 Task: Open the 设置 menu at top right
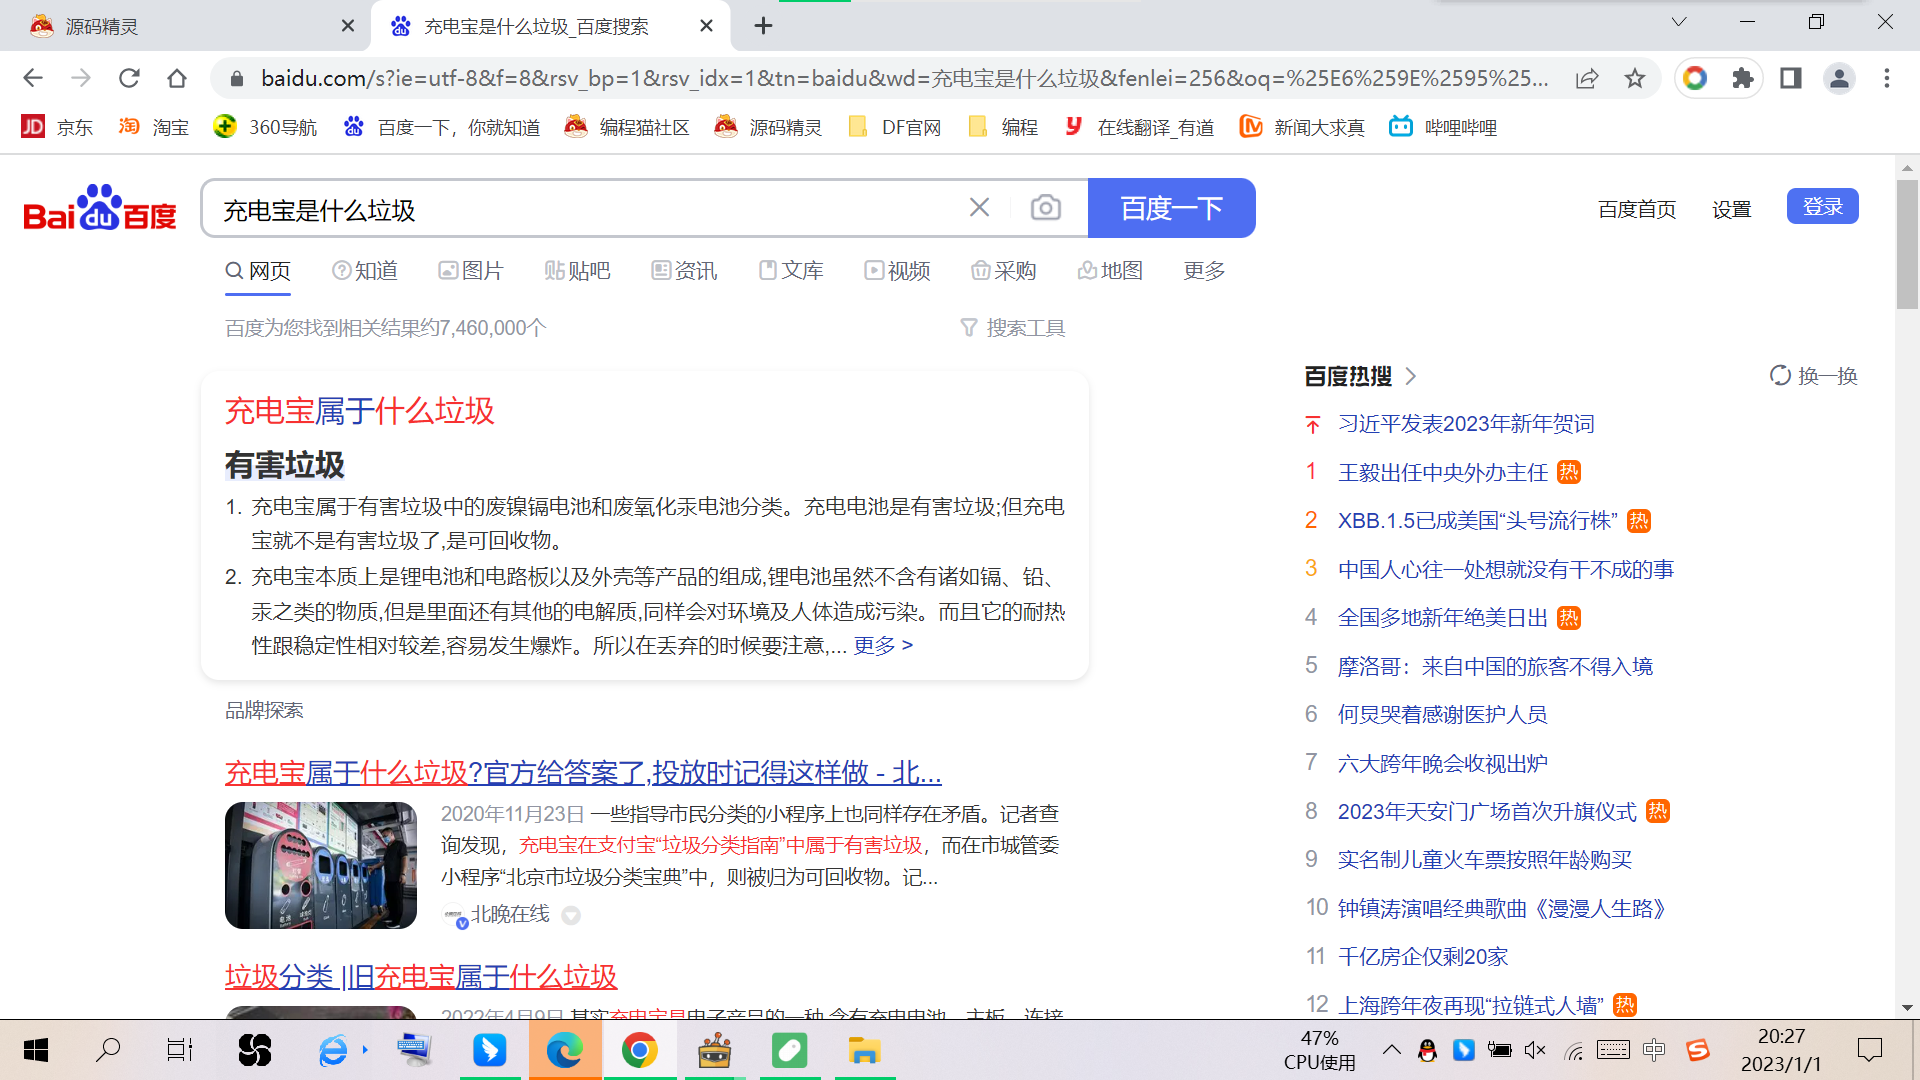pyautogui.click(x=1732, y=209)
